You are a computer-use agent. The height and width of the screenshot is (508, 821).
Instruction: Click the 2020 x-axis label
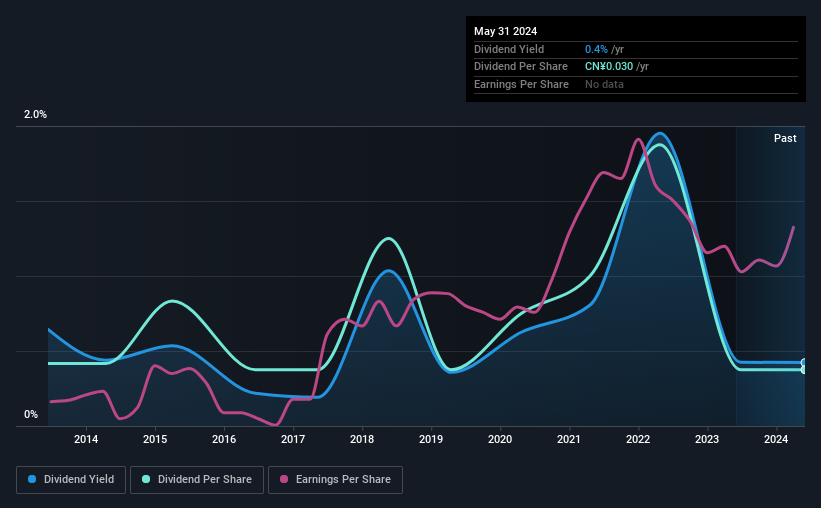(500, 439)
